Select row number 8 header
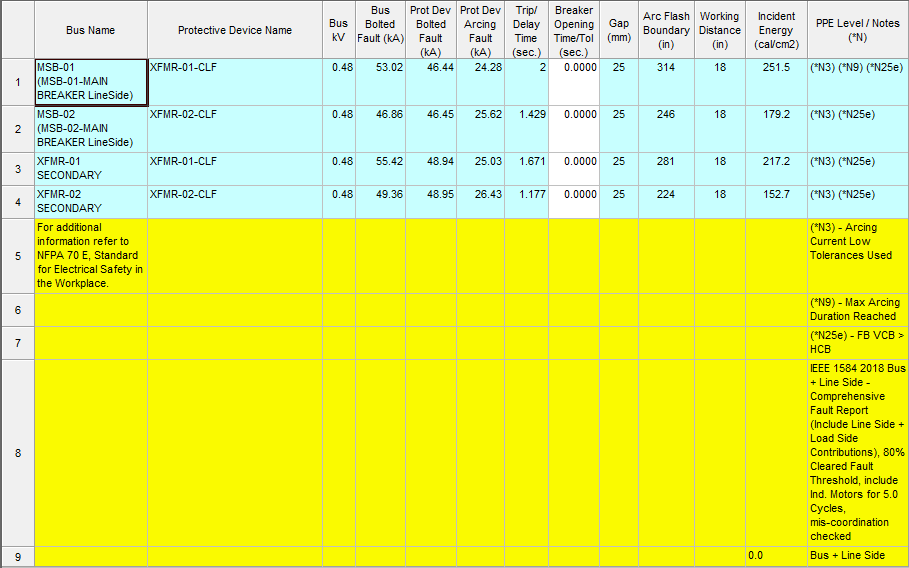This screenshot has width=909, height=568. [x=17, y=453]
